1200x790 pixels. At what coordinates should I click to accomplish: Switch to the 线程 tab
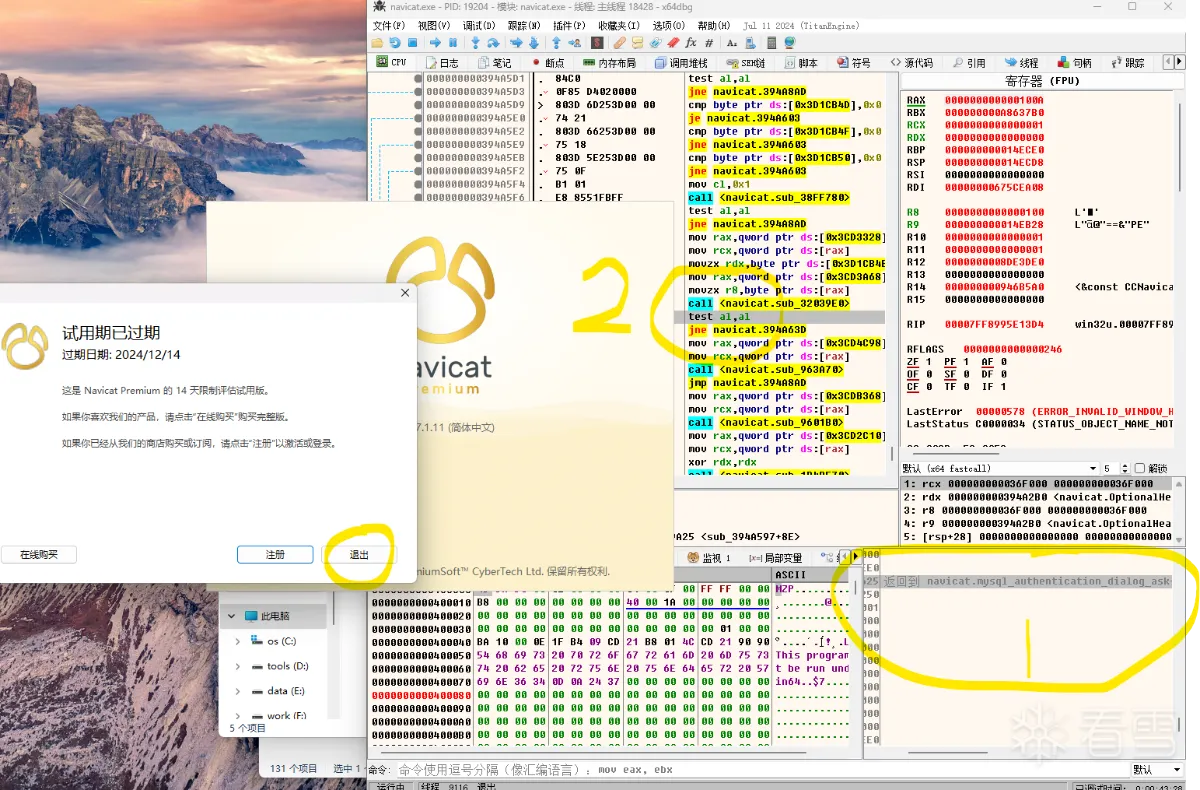tap(1021, 62)
